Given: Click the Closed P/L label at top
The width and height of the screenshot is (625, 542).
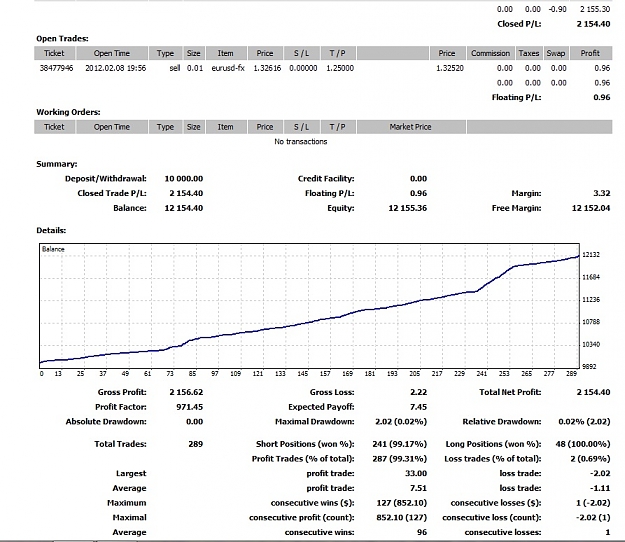Looking at the screenshot, I should click(519, 24).
